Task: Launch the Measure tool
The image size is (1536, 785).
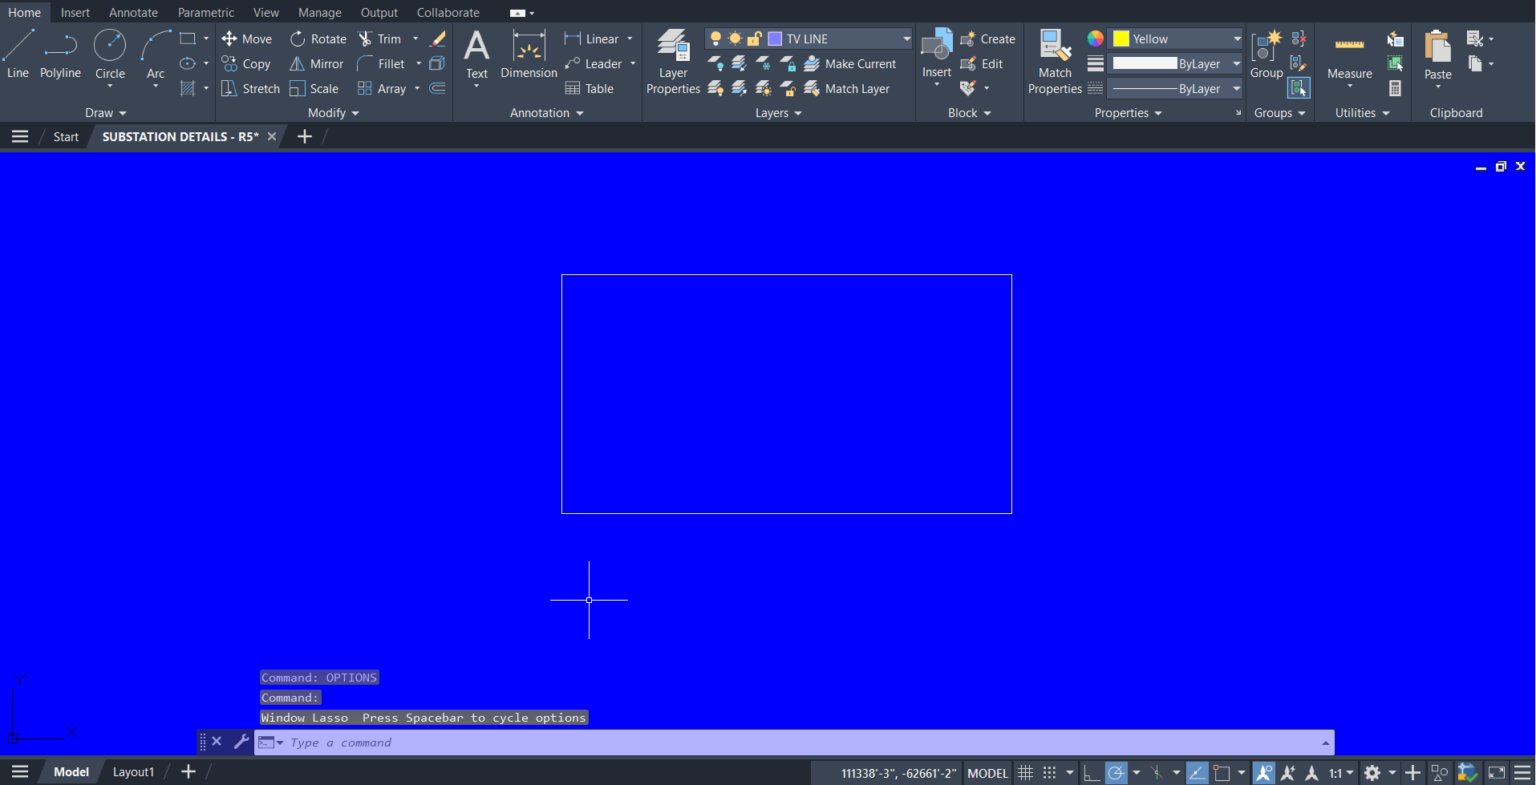Action: (1349, 55)
